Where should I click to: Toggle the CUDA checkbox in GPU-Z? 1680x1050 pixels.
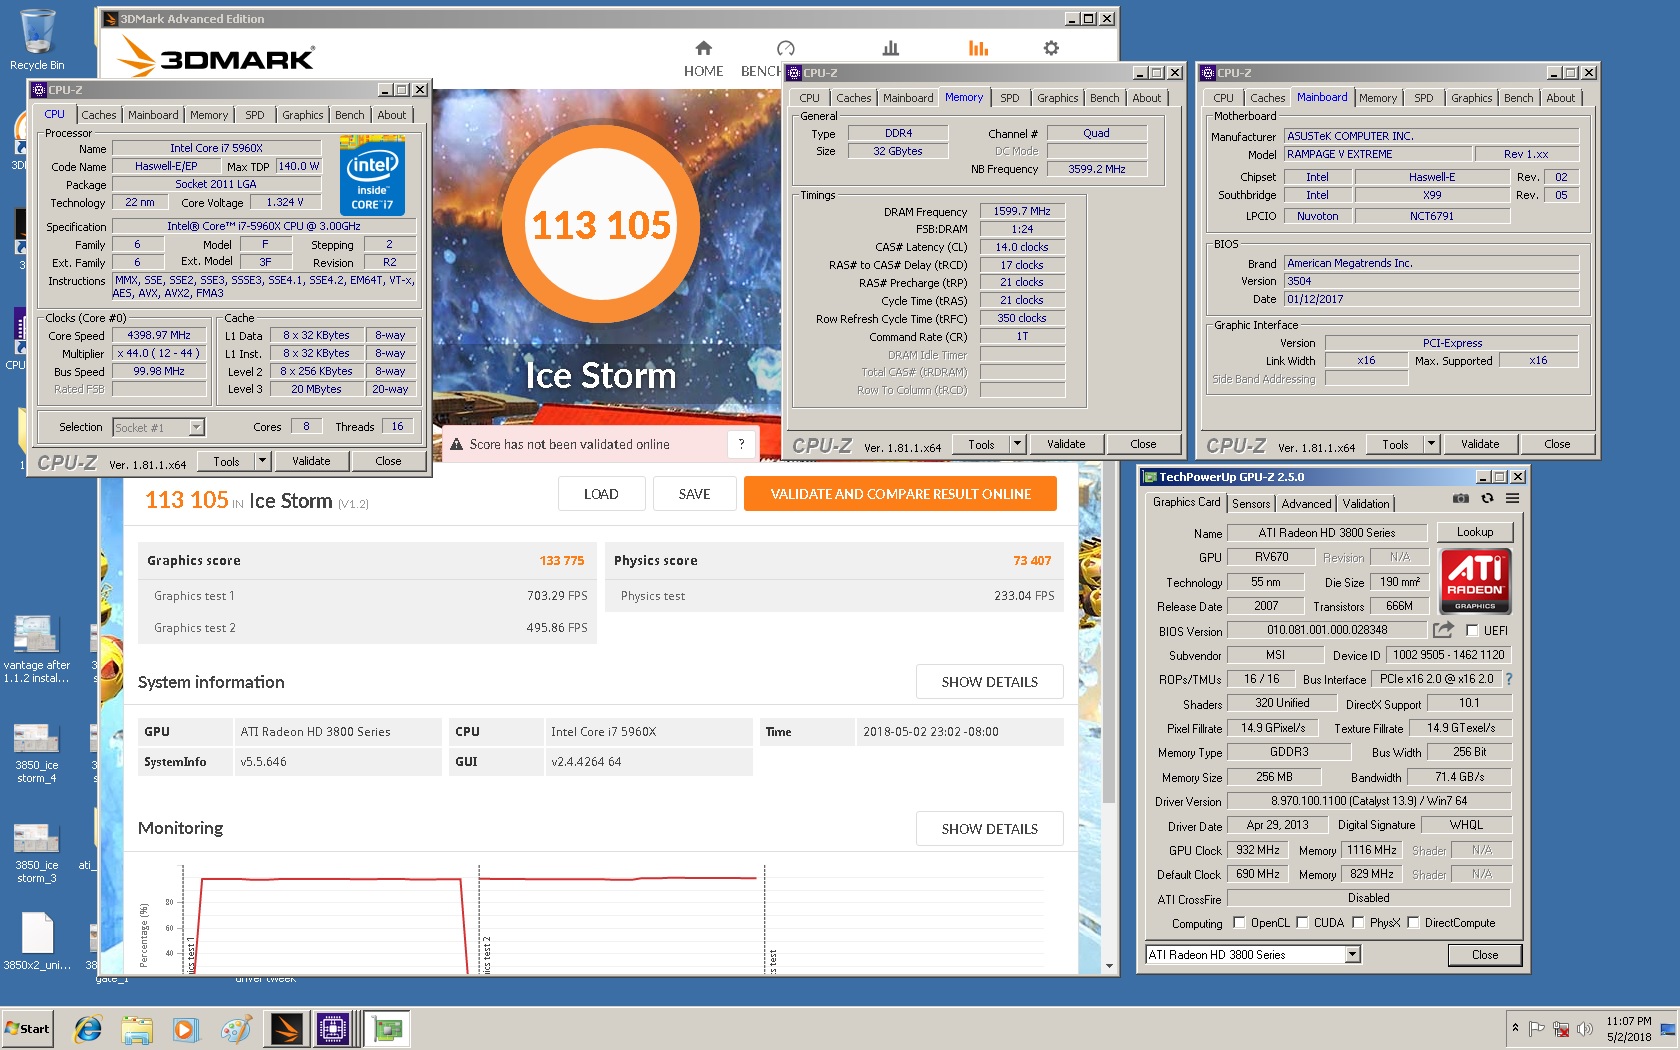pyautogui.click(x=1302, y=922)
